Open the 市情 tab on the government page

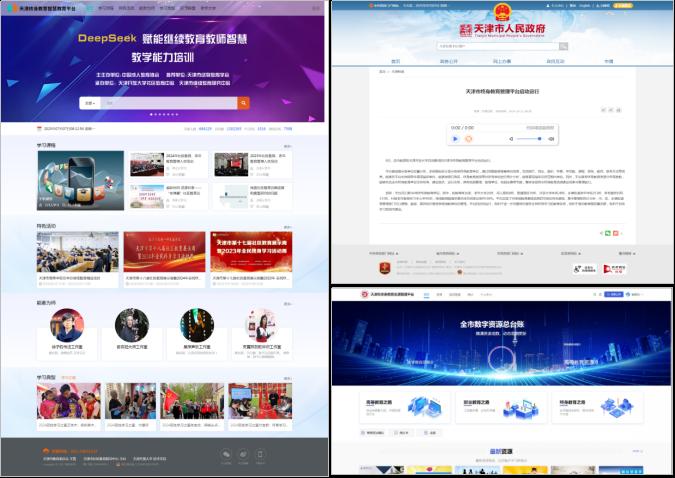[x=608, y=61]
